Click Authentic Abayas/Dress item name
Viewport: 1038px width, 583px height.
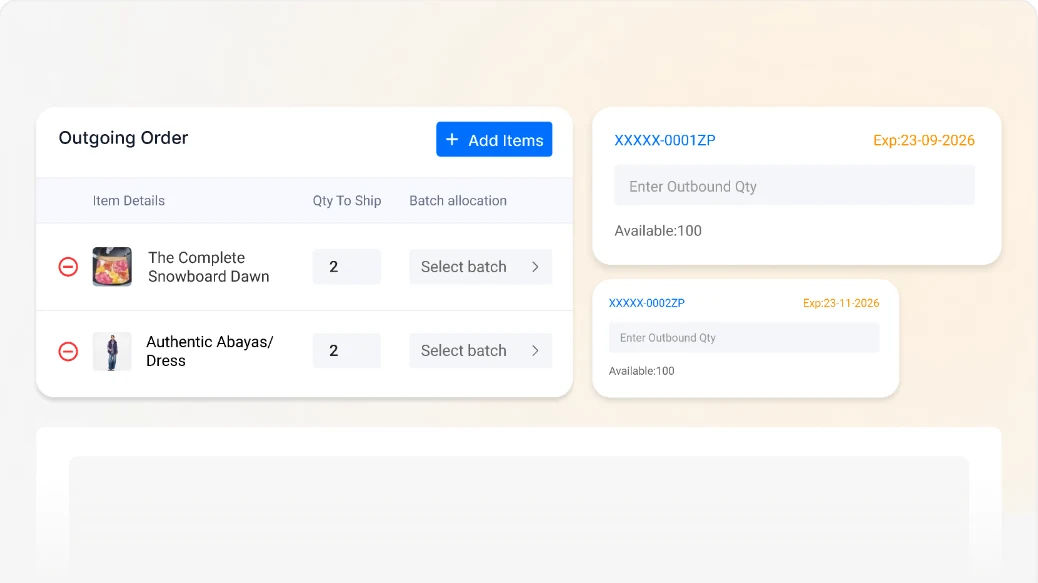[210, 351]
